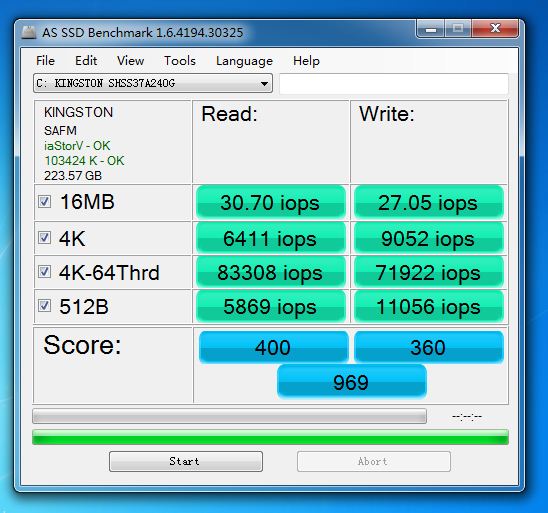Start the benchmark with the Start button
548x513 pixels.
(x=186, y=461)
